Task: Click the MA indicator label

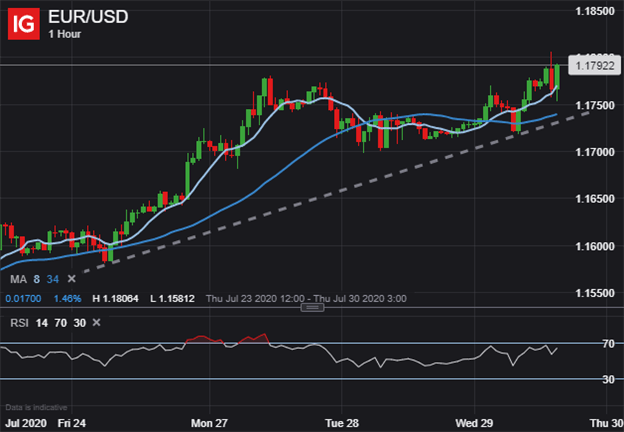Action: point(18,279)
